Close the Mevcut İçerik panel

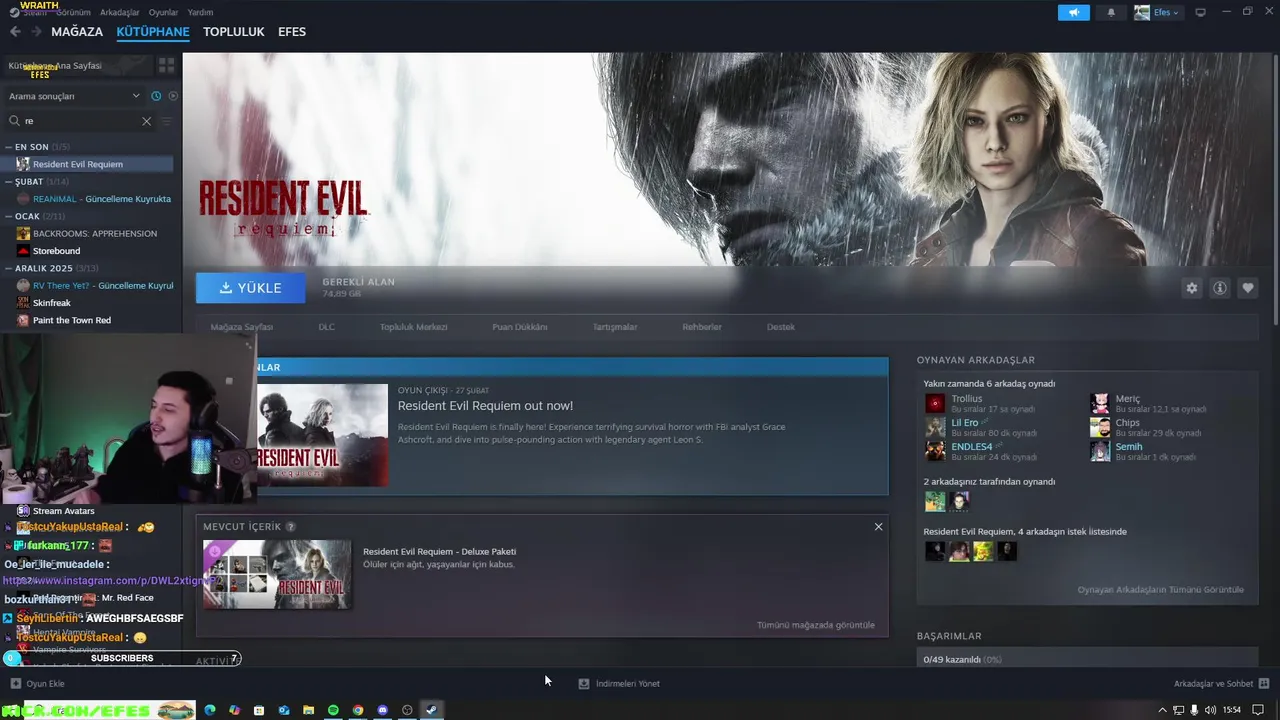click(878, 527)
